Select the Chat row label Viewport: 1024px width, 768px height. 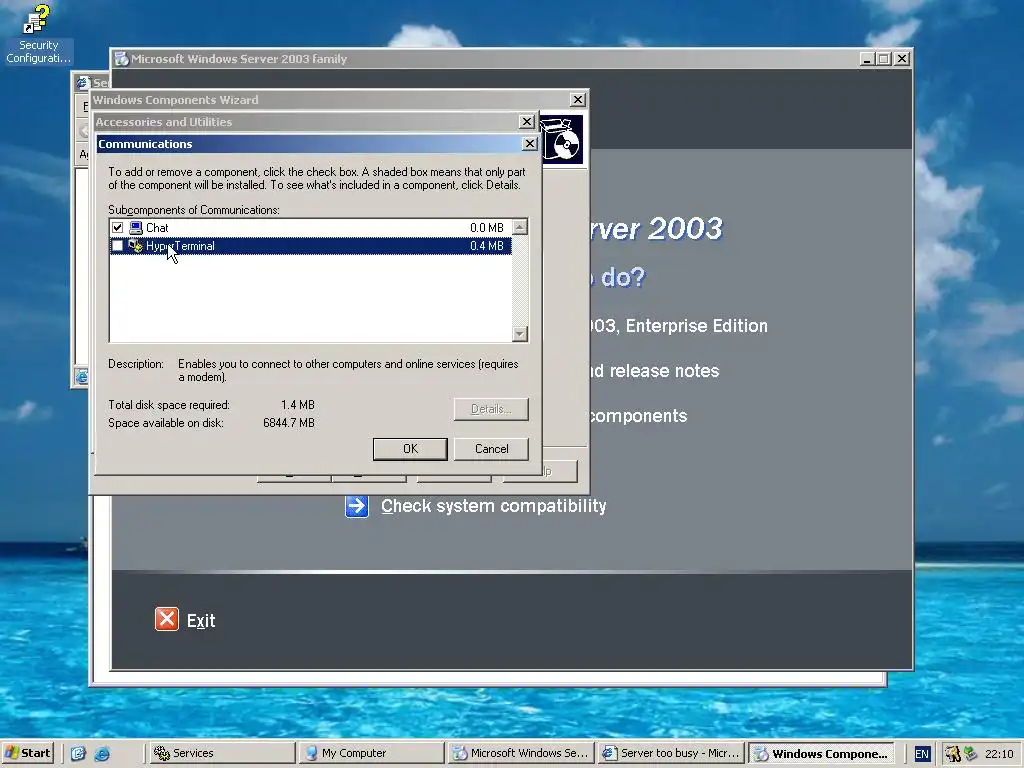[157, 228]
